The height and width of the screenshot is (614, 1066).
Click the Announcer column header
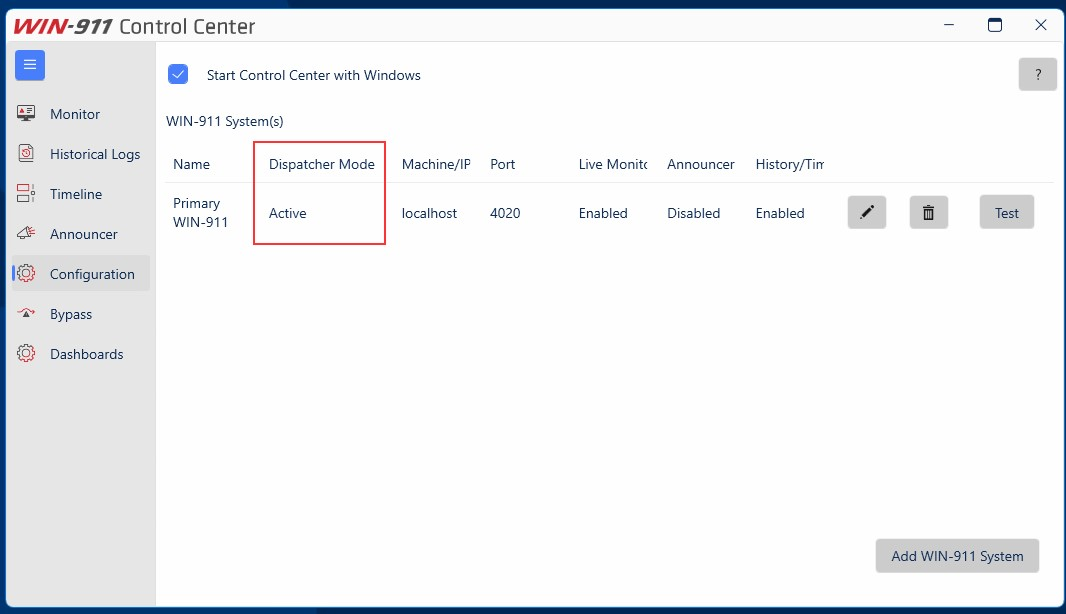point(701,164)
